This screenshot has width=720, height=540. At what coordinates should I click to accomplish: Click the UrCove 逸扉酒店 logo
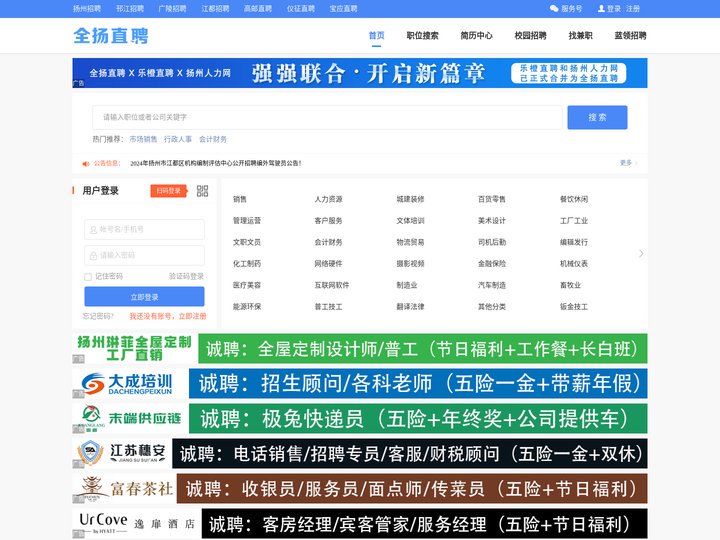pos(136,523)
